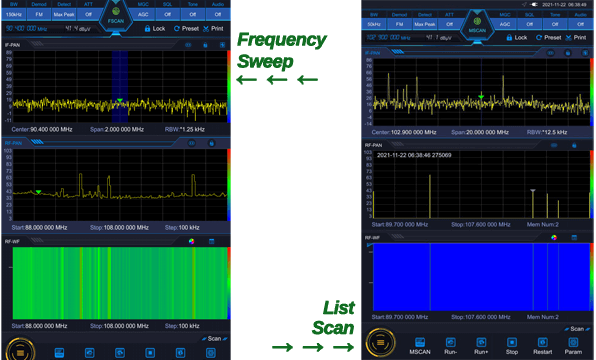Screen dimensions: 596x360
Task: Select the MSCAN mode hexagon
Action: (477, 25)
